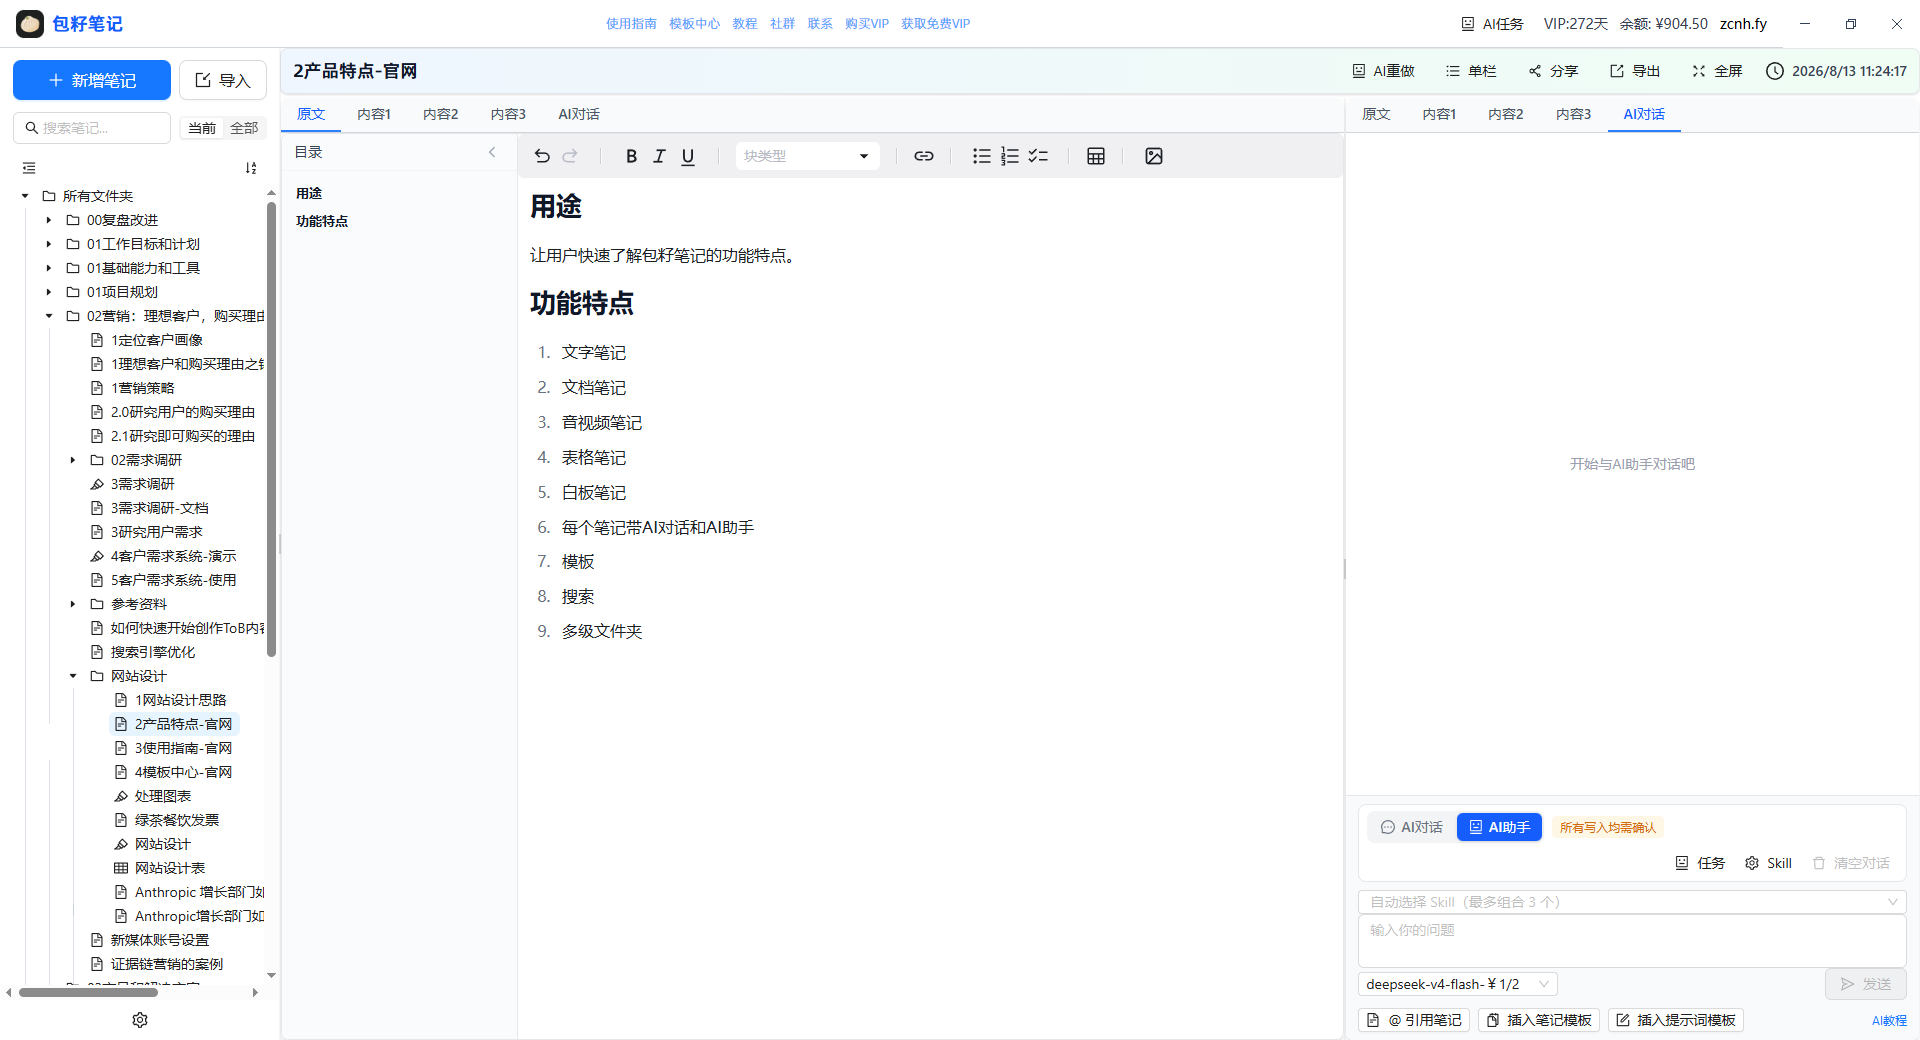Jump to 功能特点 in the outline
Viewport: 1920px width, 1040px height.
coord(322,221)
